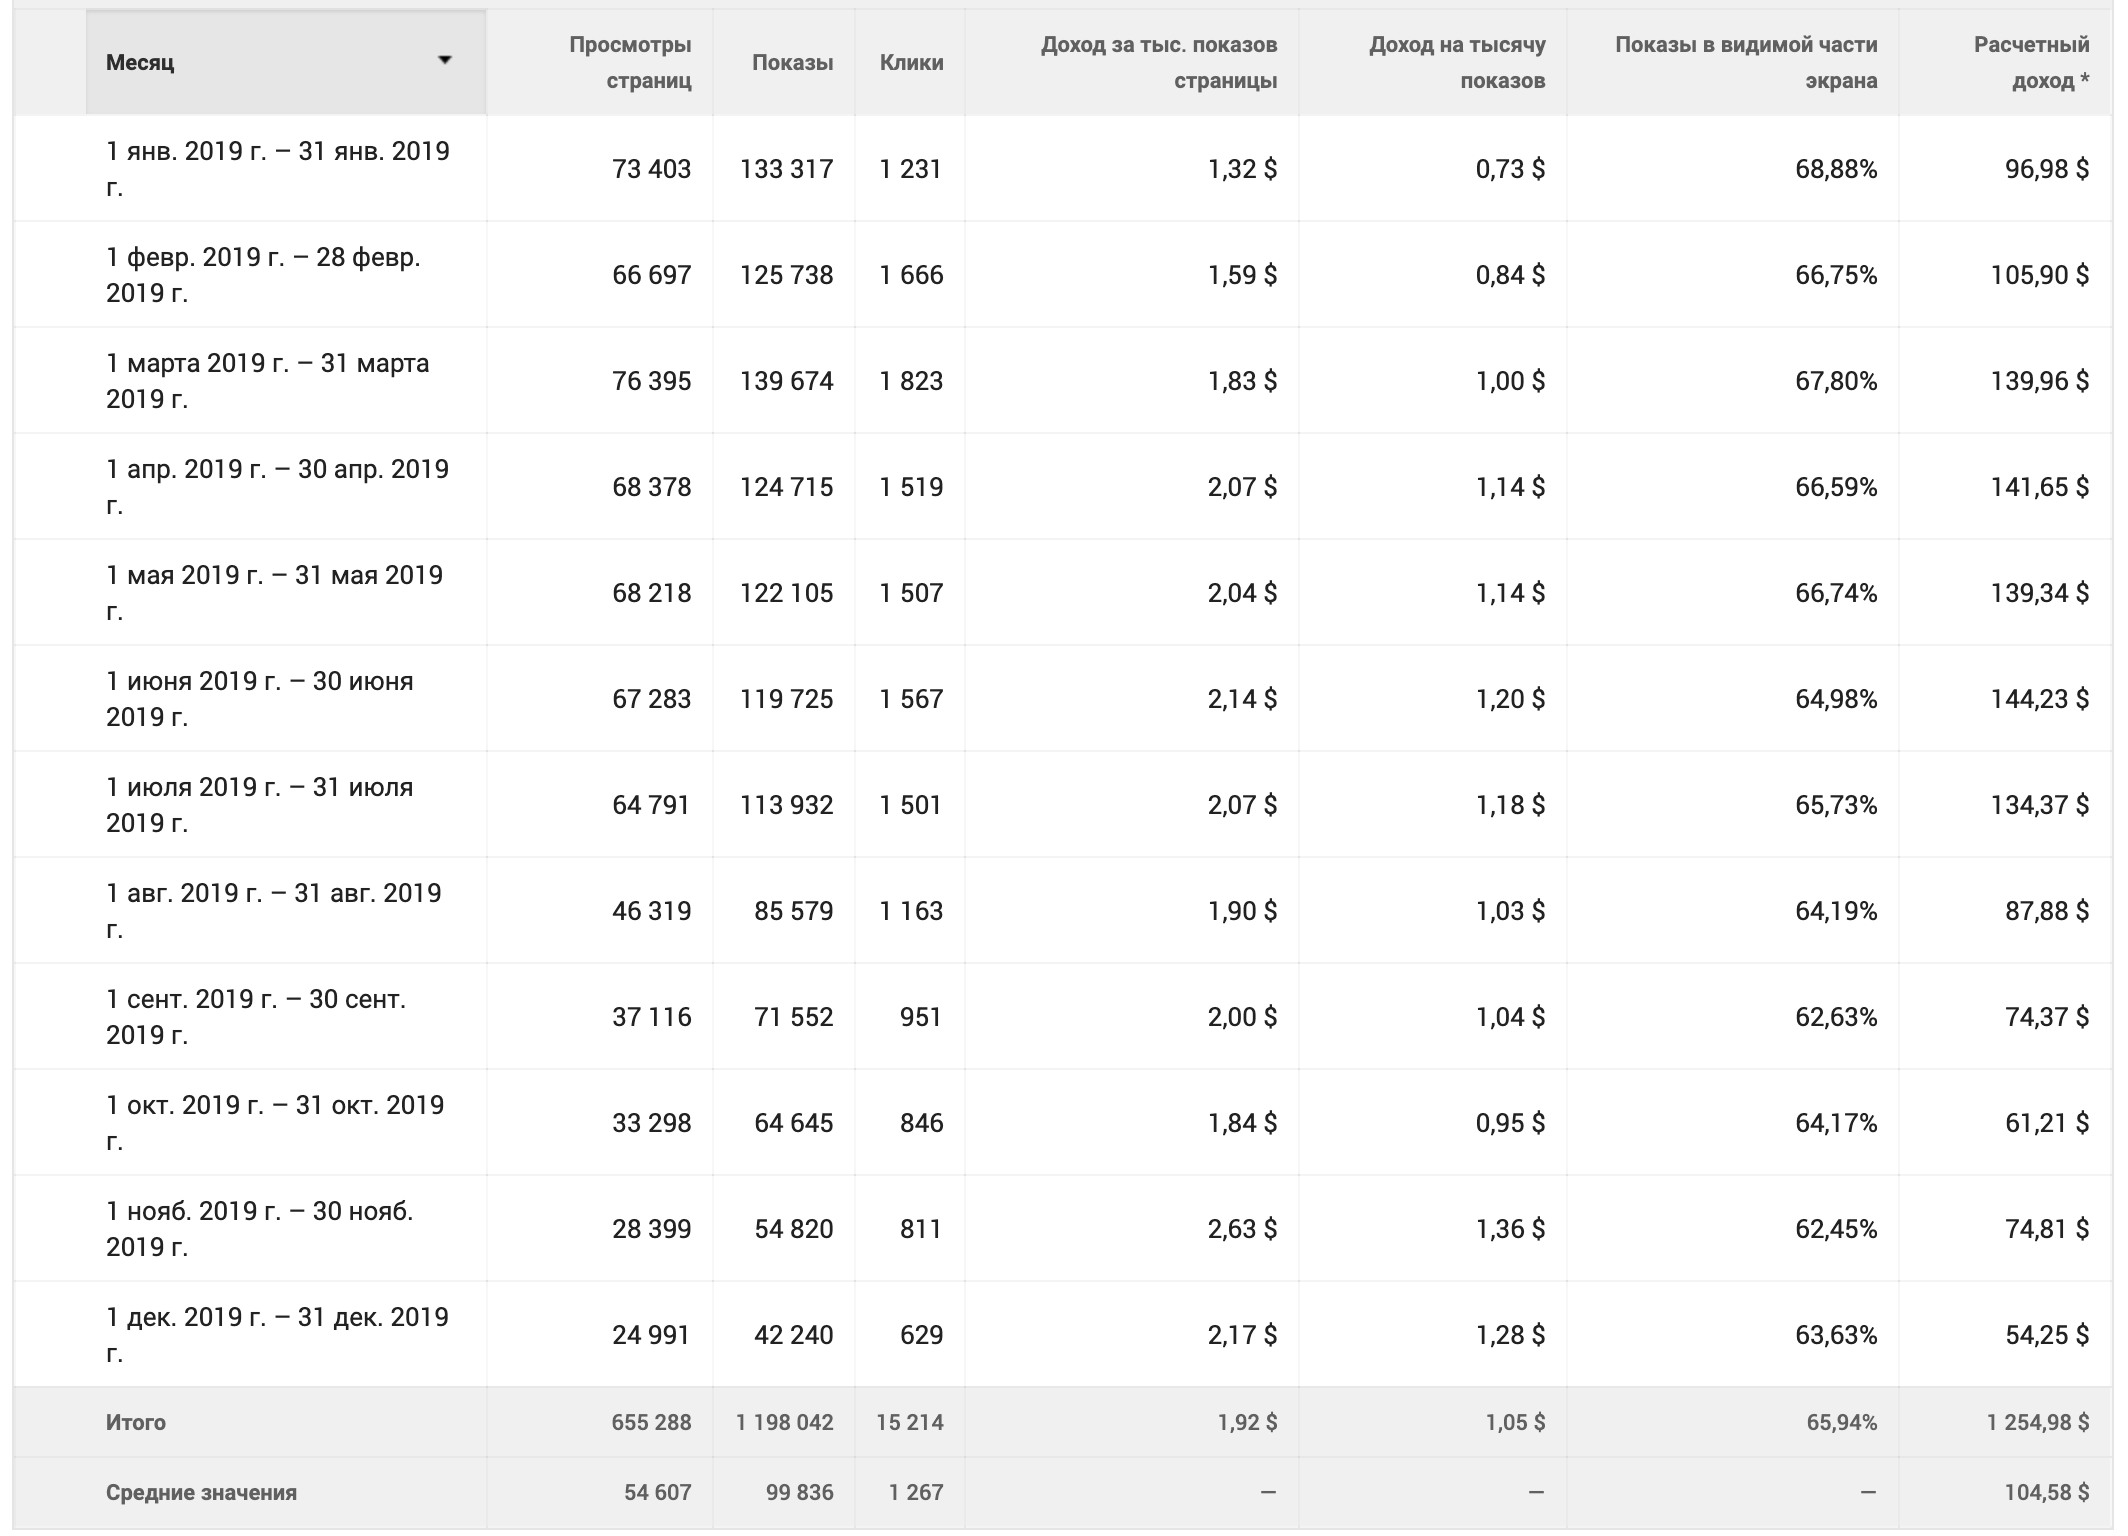Select the February 2019 date row
The image size is (2128, 1536).
[263, 275]
